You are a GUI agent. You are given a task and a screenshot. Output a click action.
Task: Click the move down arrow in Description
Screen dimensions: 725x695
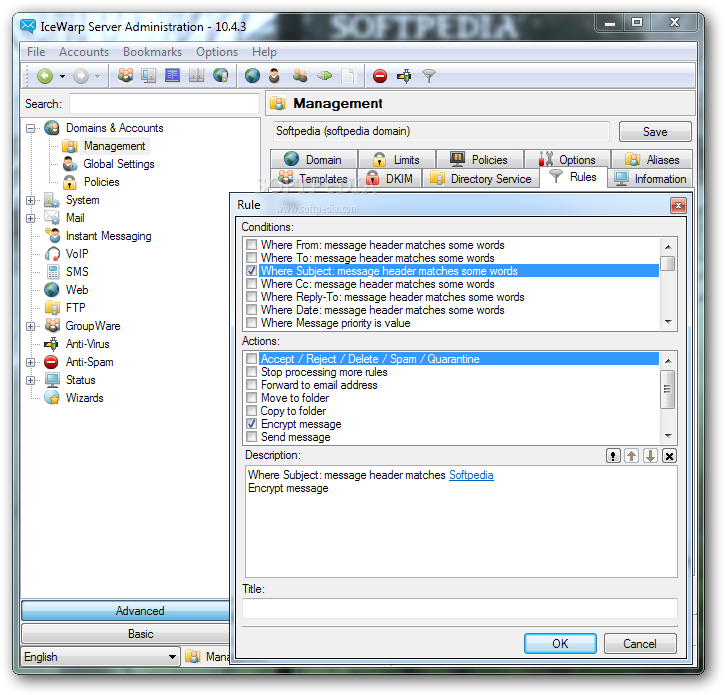tap(650, 456)
